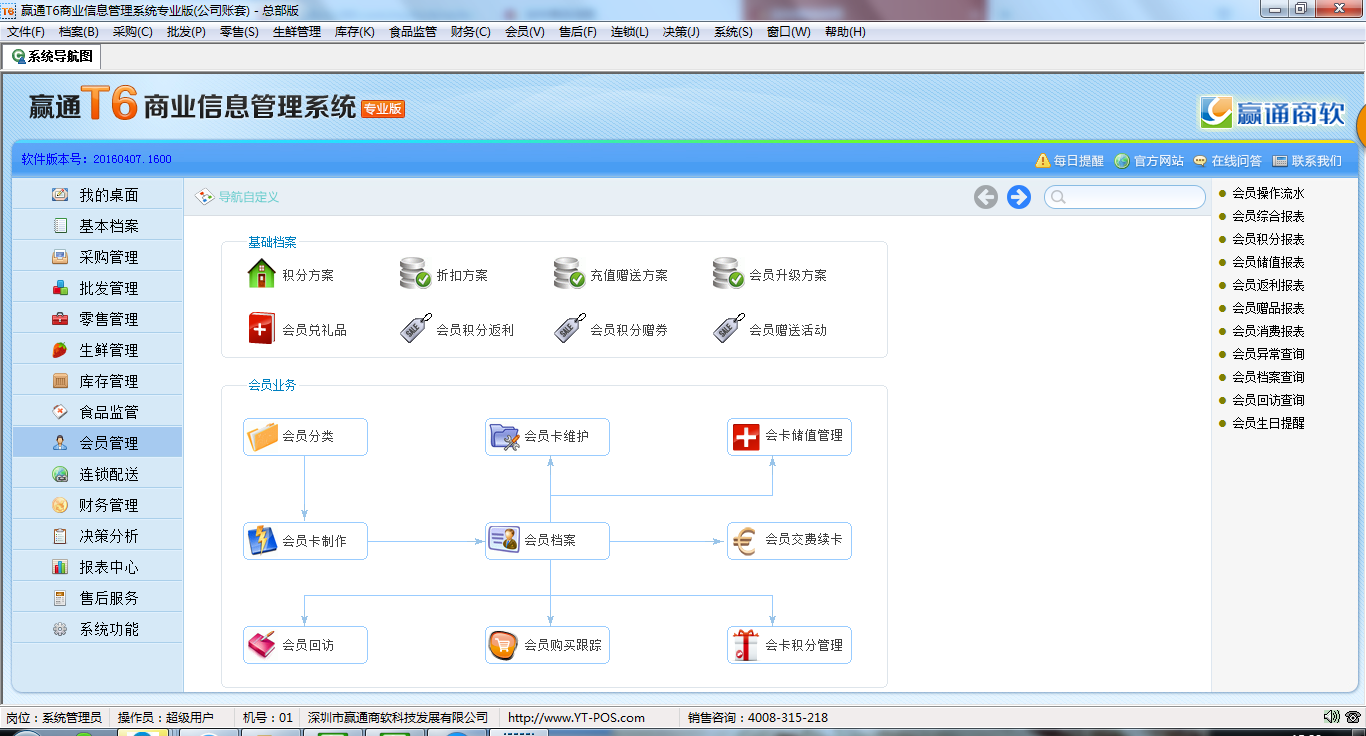Open 会员生日提醒 link
Viewport: 1366px width, 736px height.
(1268, 423)
